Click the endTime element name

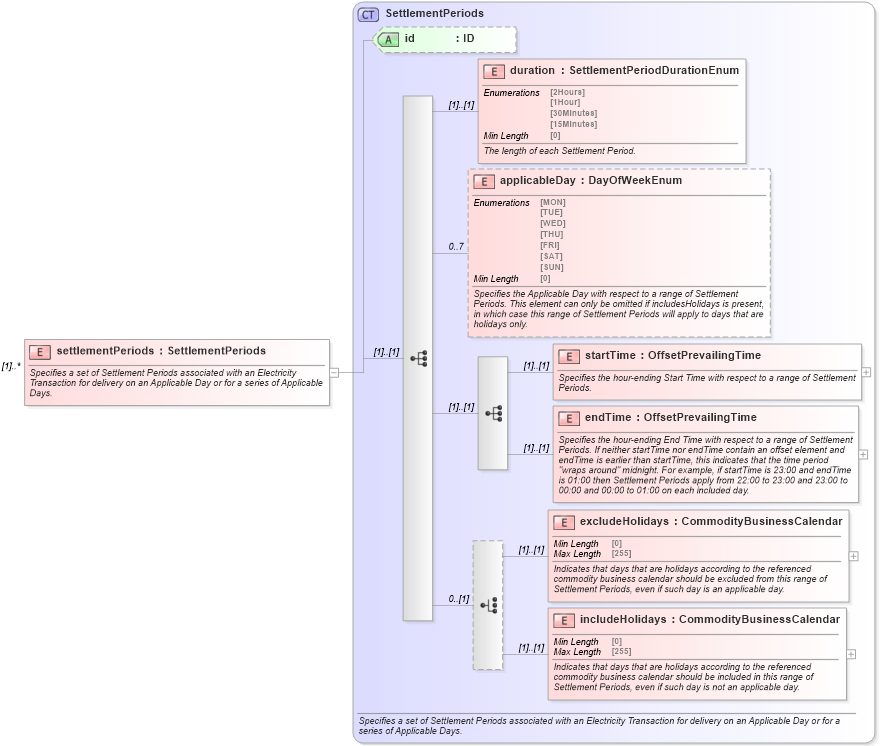point(608,417)
